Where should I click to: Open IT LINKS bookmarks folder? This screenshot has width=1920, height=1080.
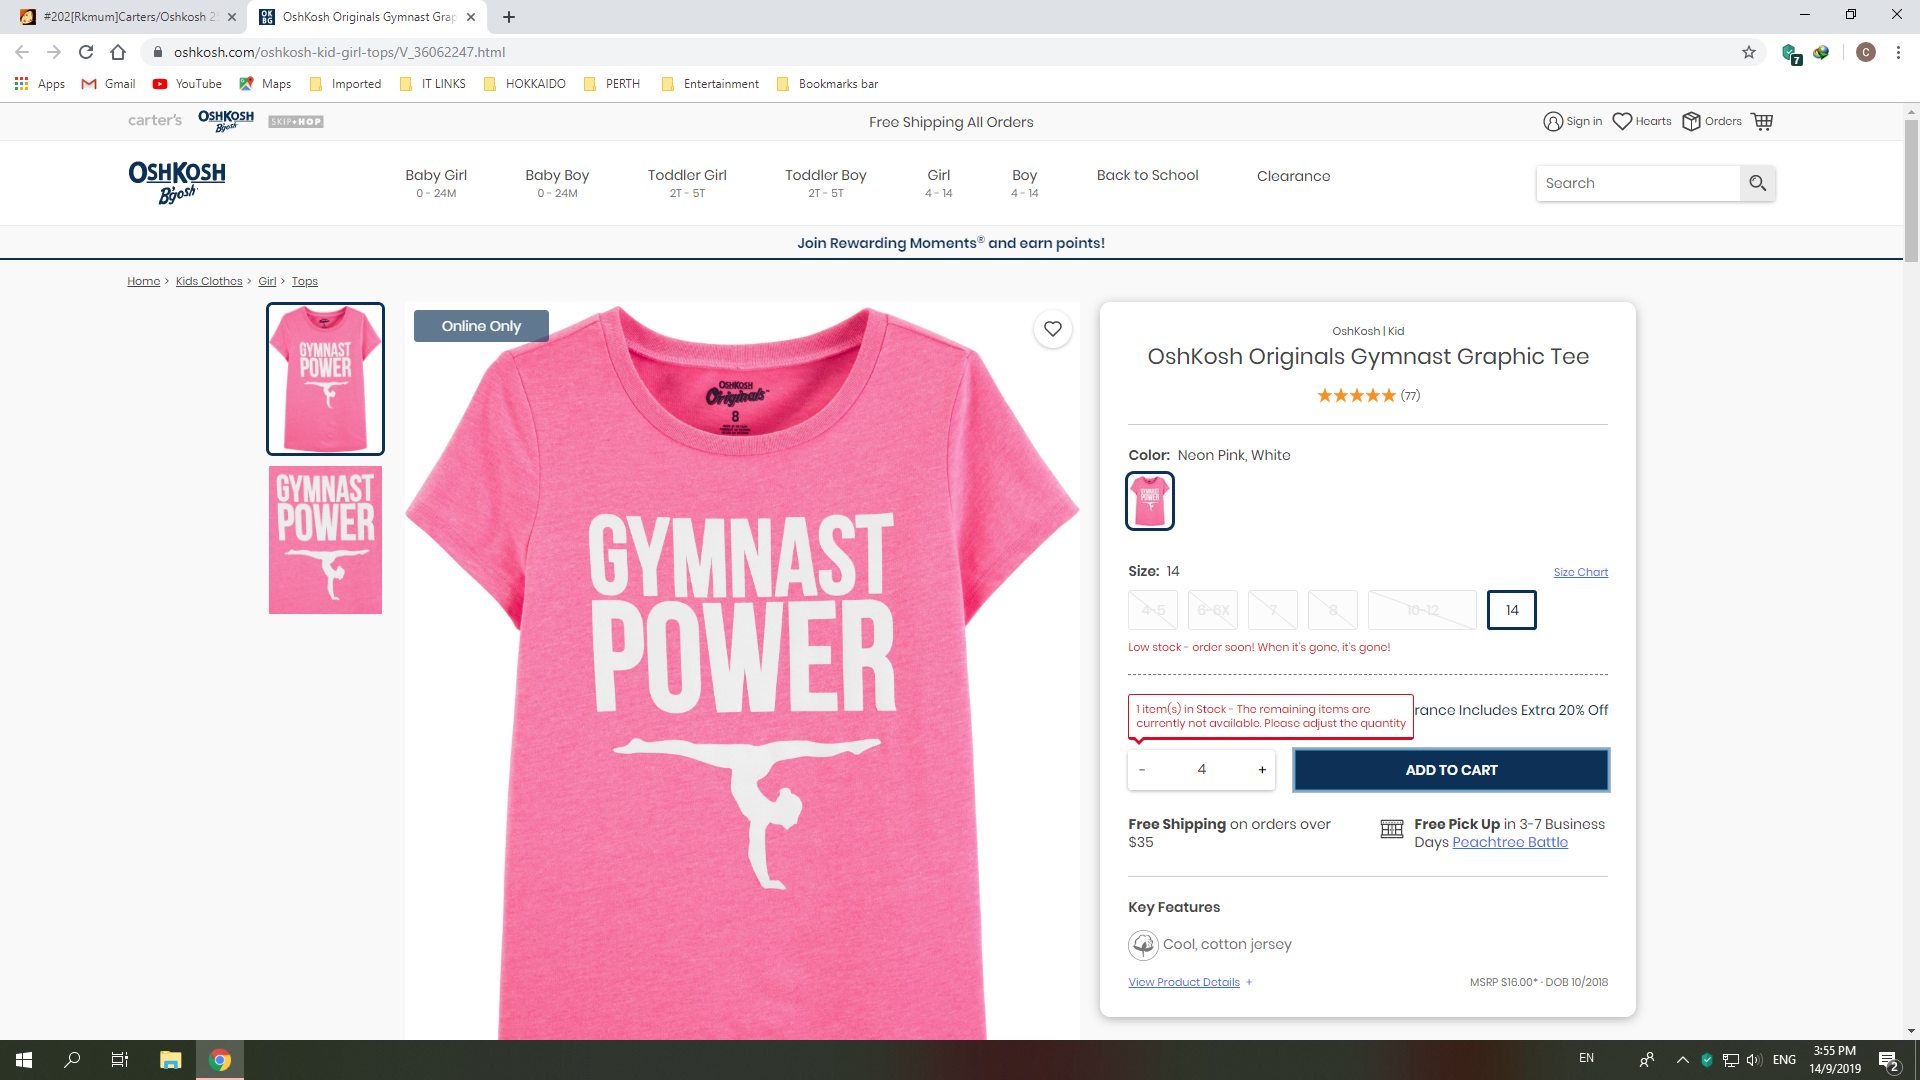pyautogui.click(x=433, y=84)
